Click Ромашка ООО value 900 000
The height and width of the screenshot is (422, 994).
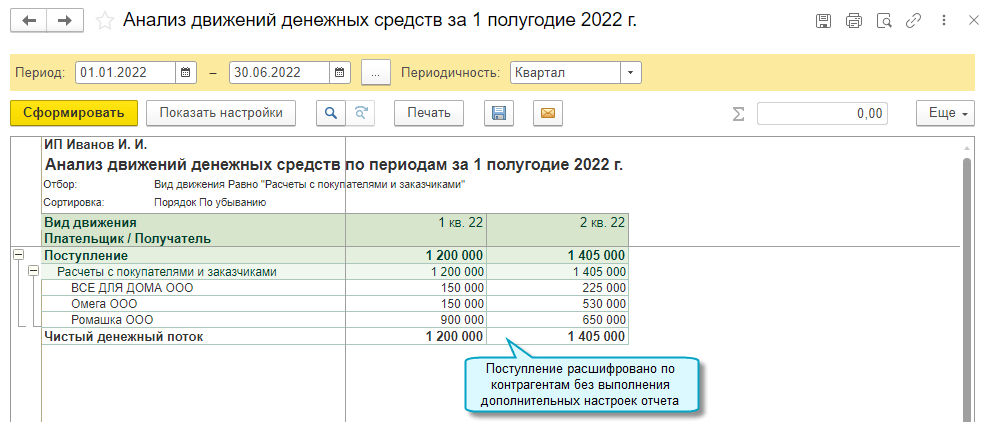click(x=416, y=320)
